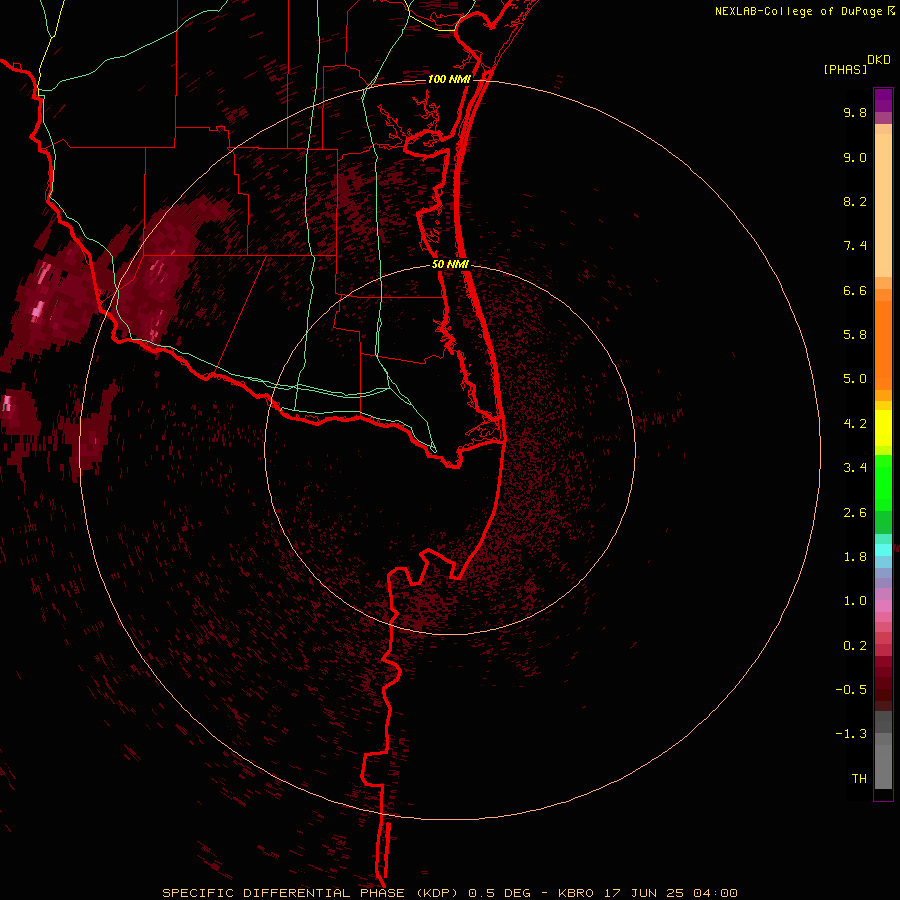The height and width of the screenshot is (900, 900).
Task: Click the TH threshold label
Action: [859, 778]
